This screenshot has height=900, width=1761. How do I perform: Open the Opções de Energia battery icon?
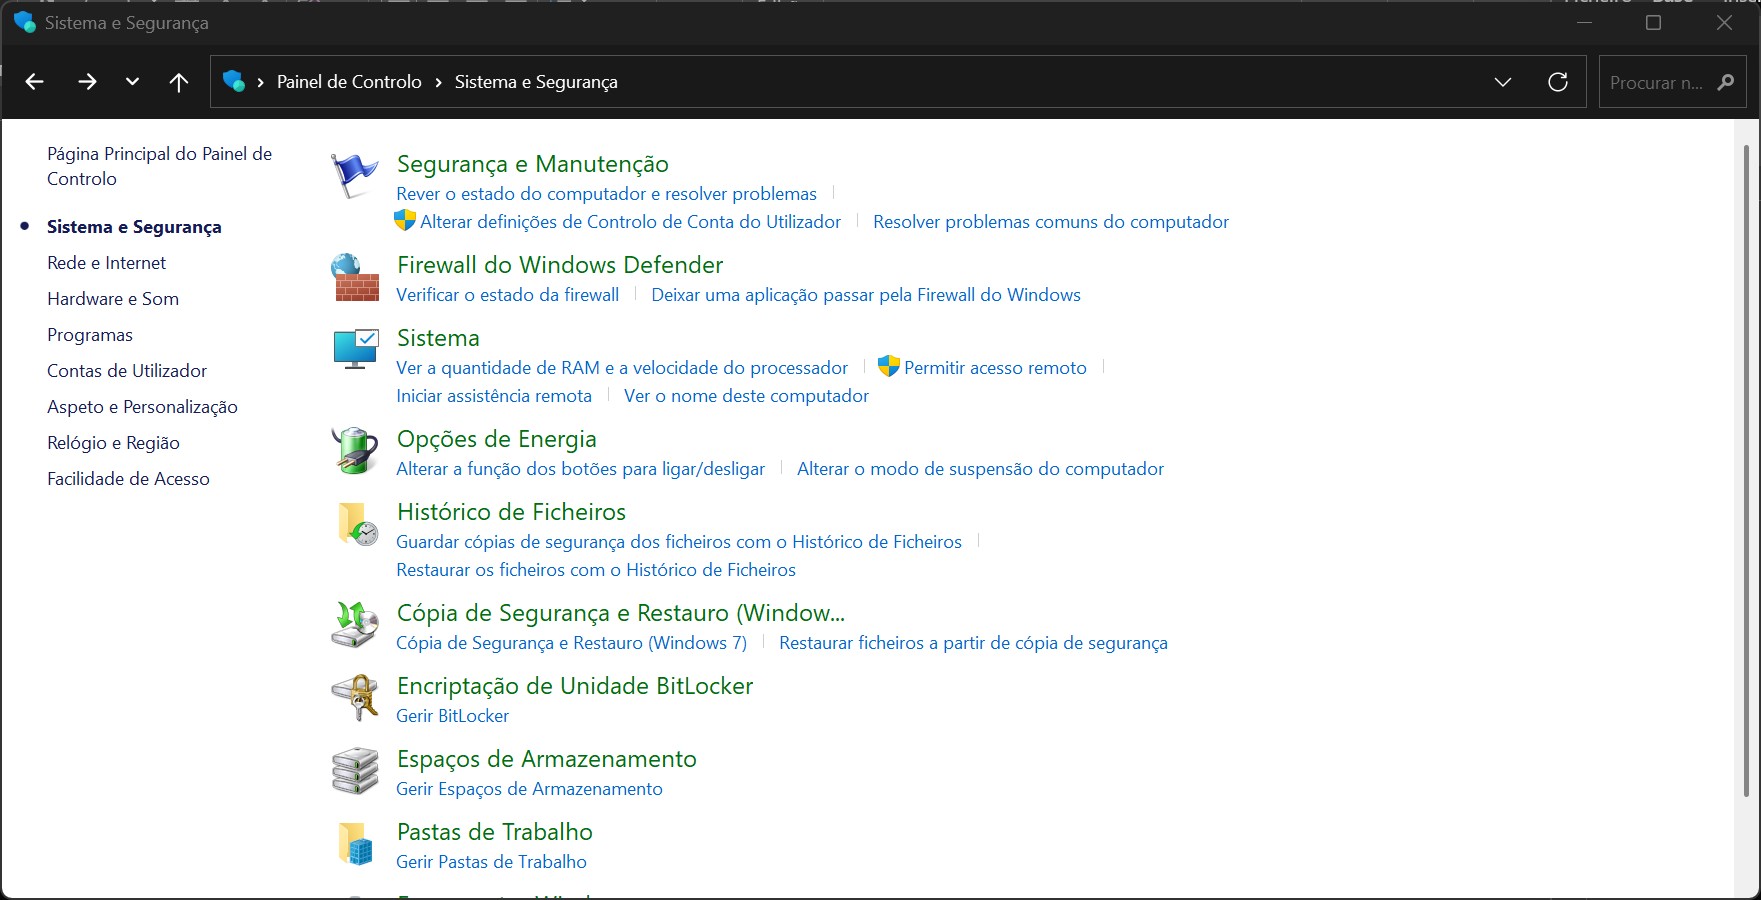[x=355, y=451]
